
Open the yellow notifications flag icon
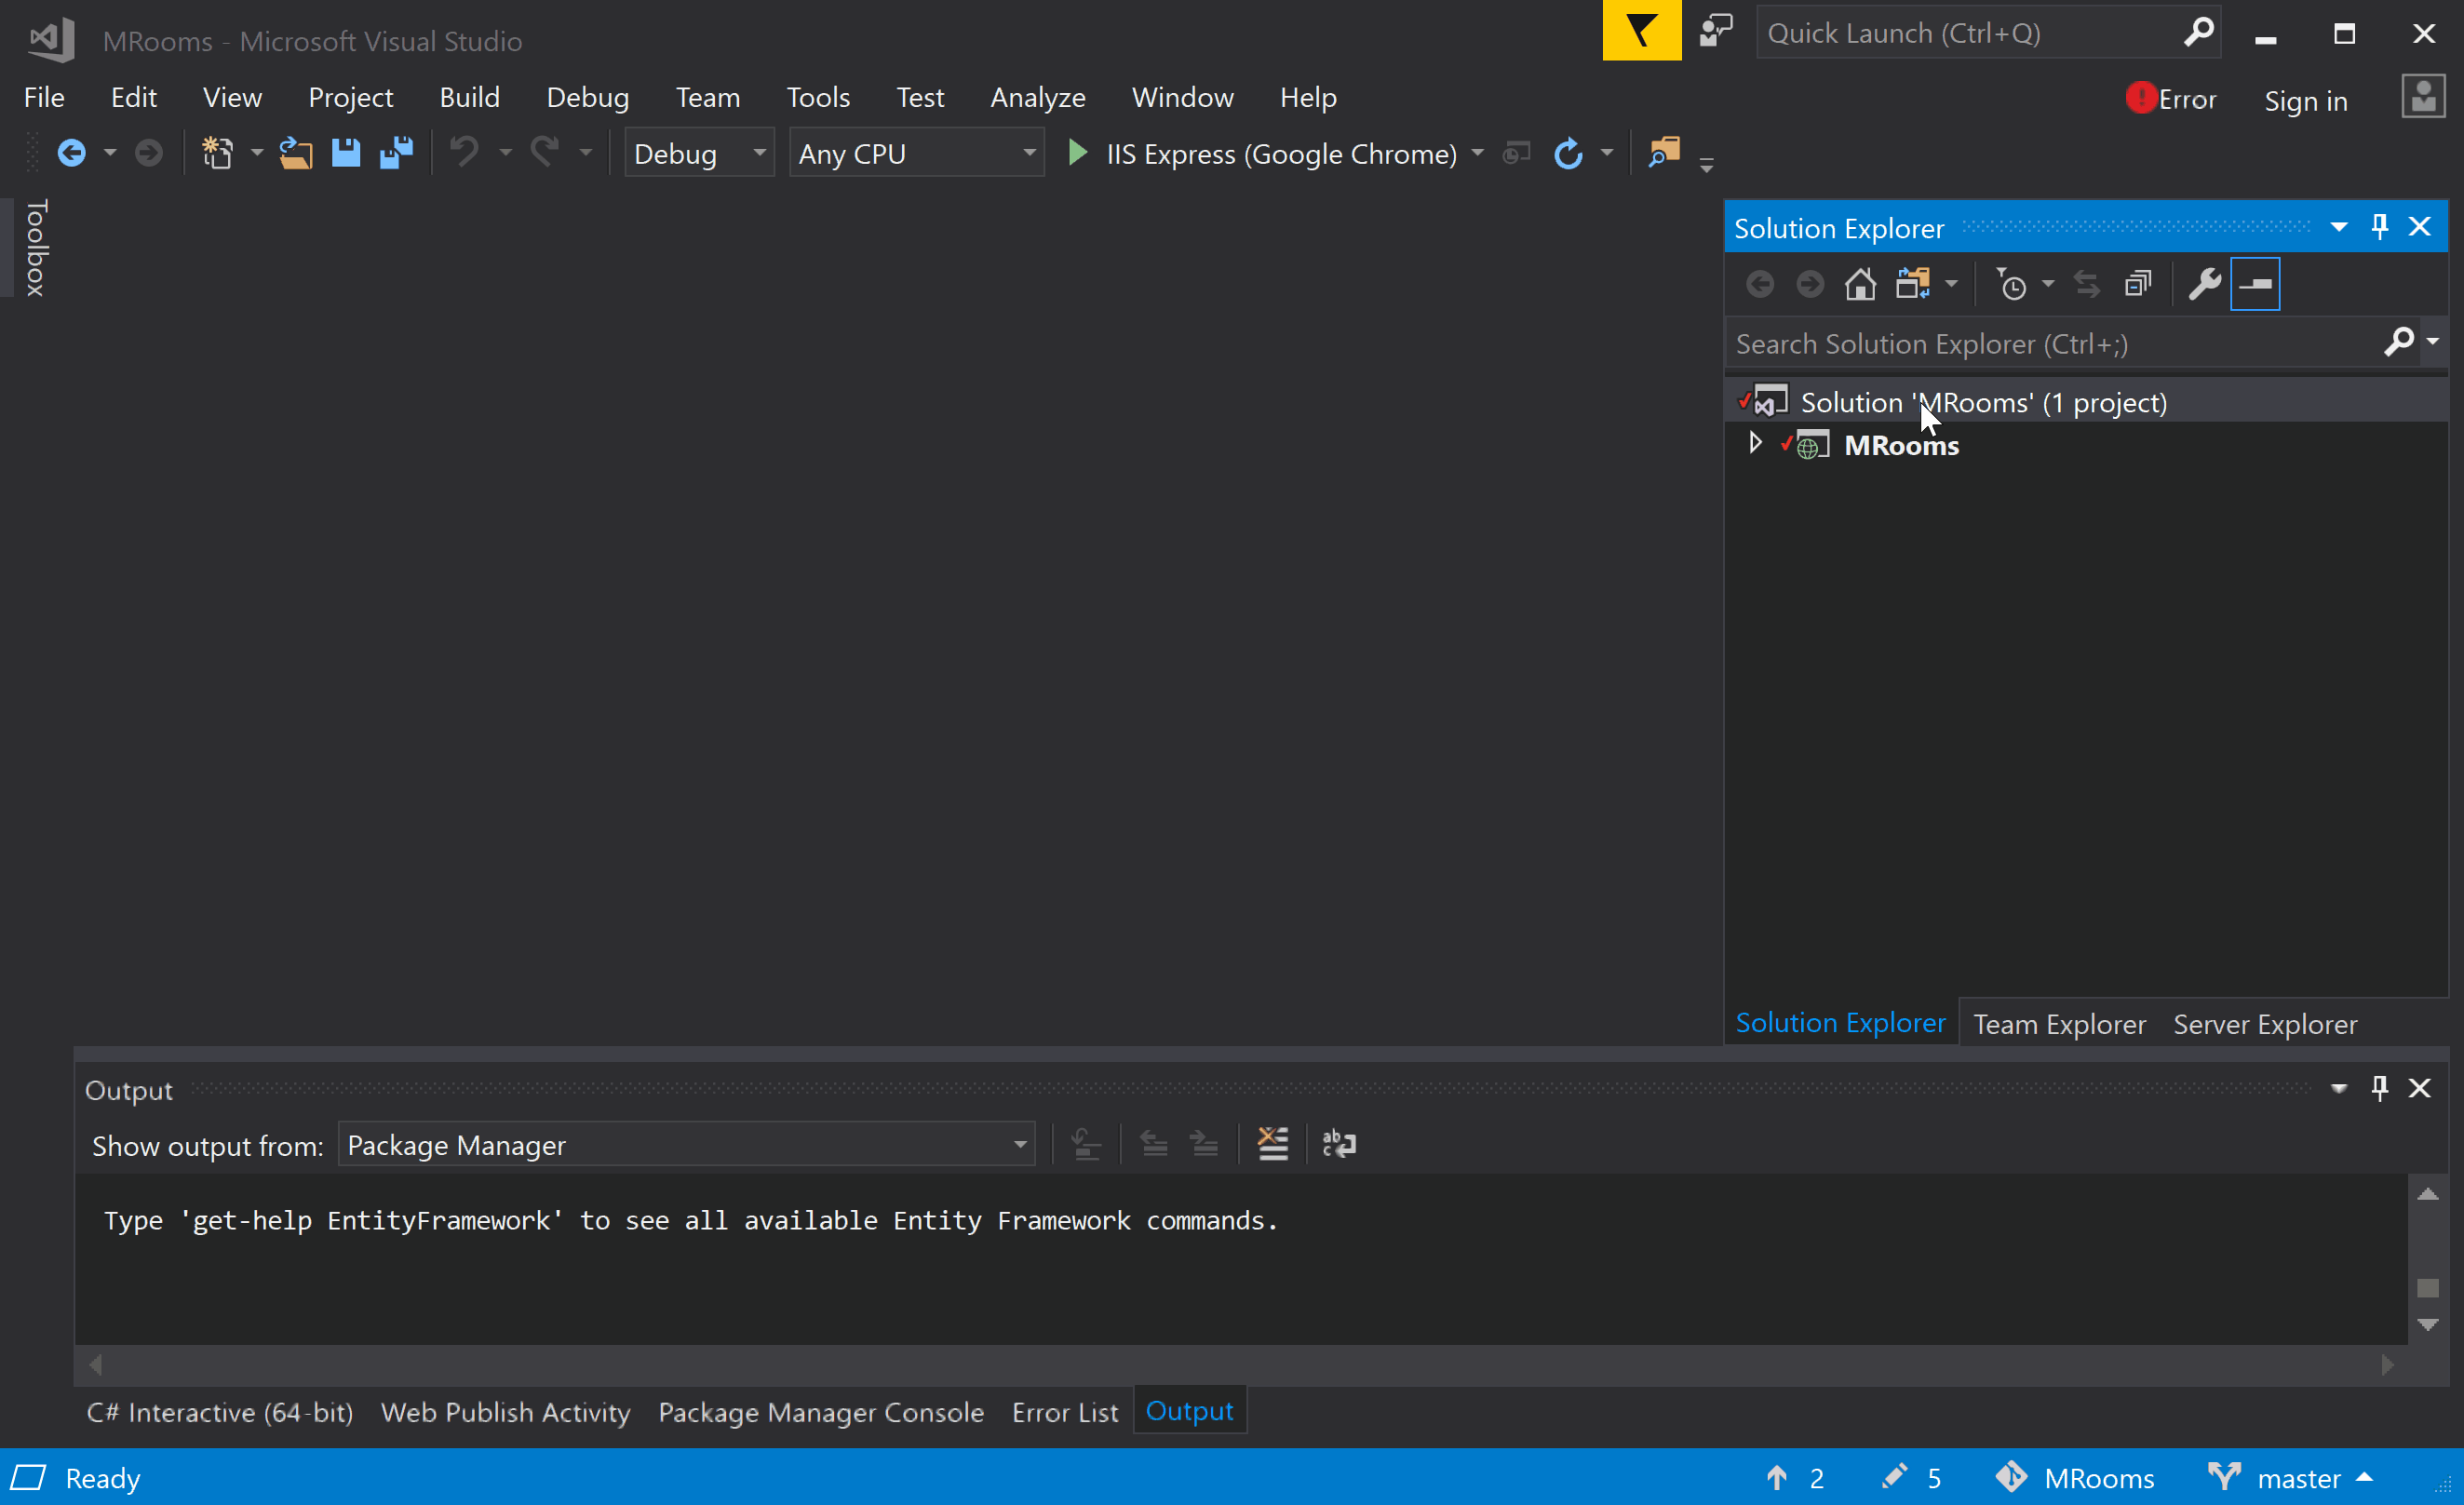(x=1642, y=31)
